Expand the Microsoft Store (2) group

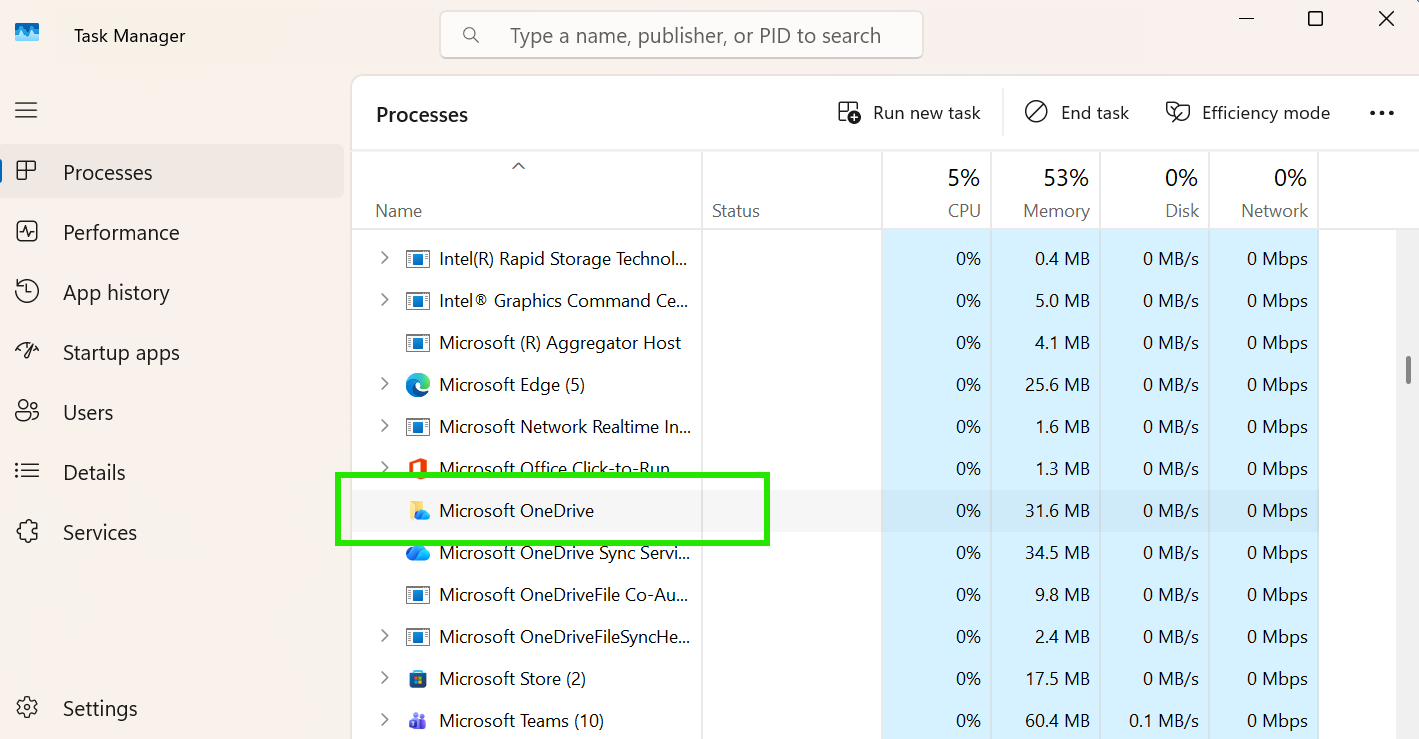tap(385, 679)
